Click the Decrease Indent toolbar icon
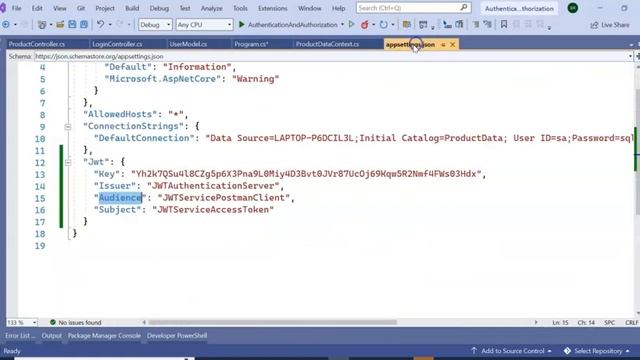The image size is (640, 360). 447,24
